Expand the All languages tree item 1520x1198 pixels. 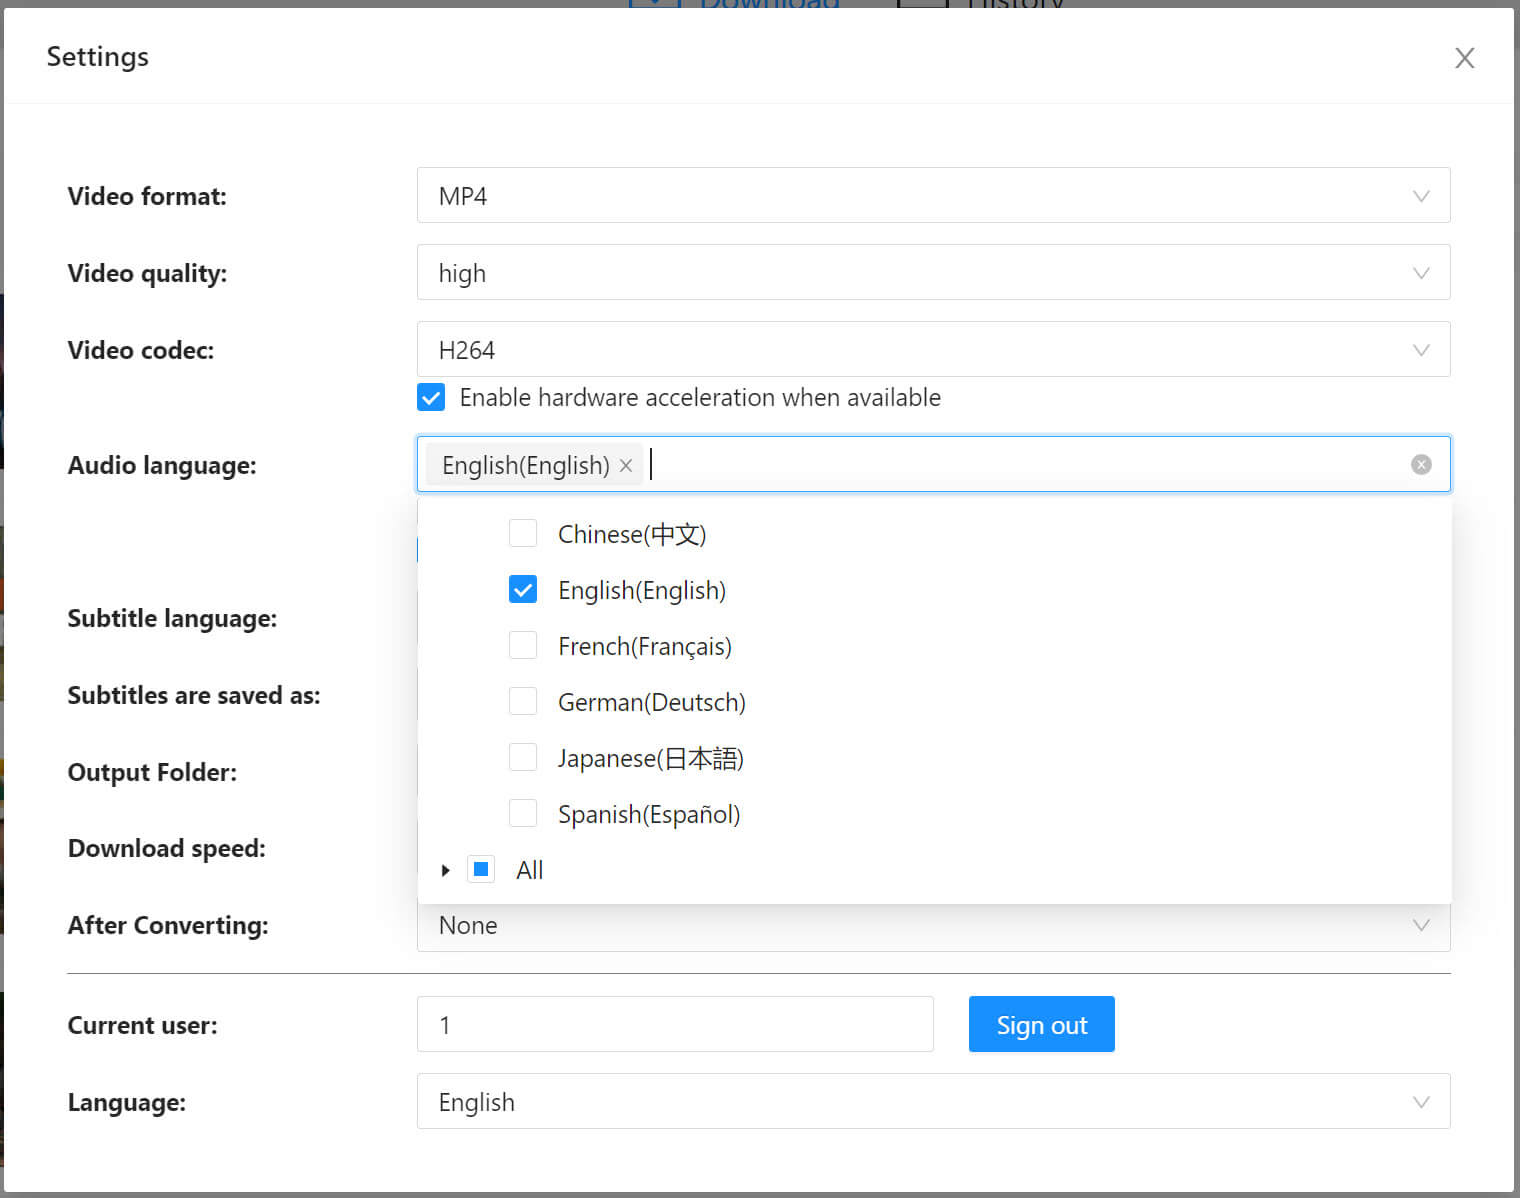tap(445, 869)
